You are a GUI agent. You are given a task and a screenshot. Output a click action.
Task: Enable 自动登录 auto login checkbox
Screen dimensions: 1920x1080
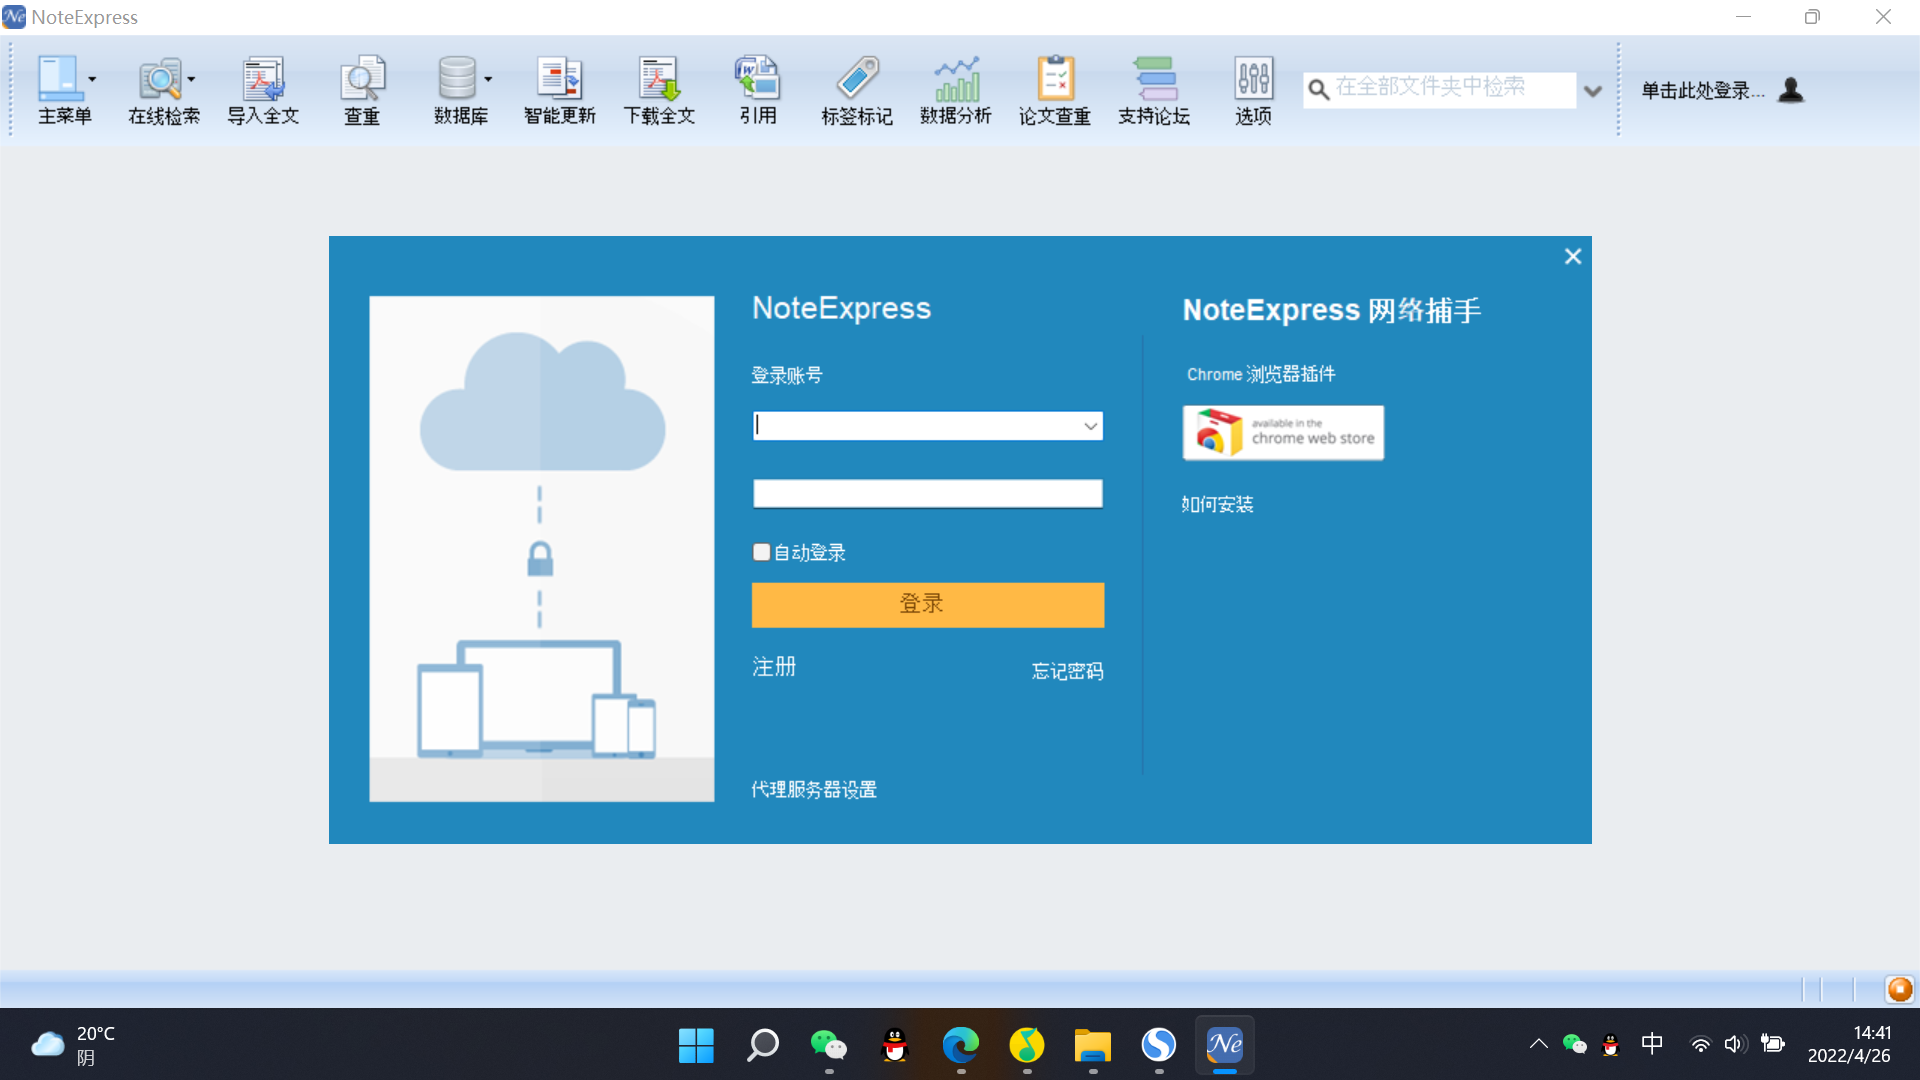click(762, 552)
